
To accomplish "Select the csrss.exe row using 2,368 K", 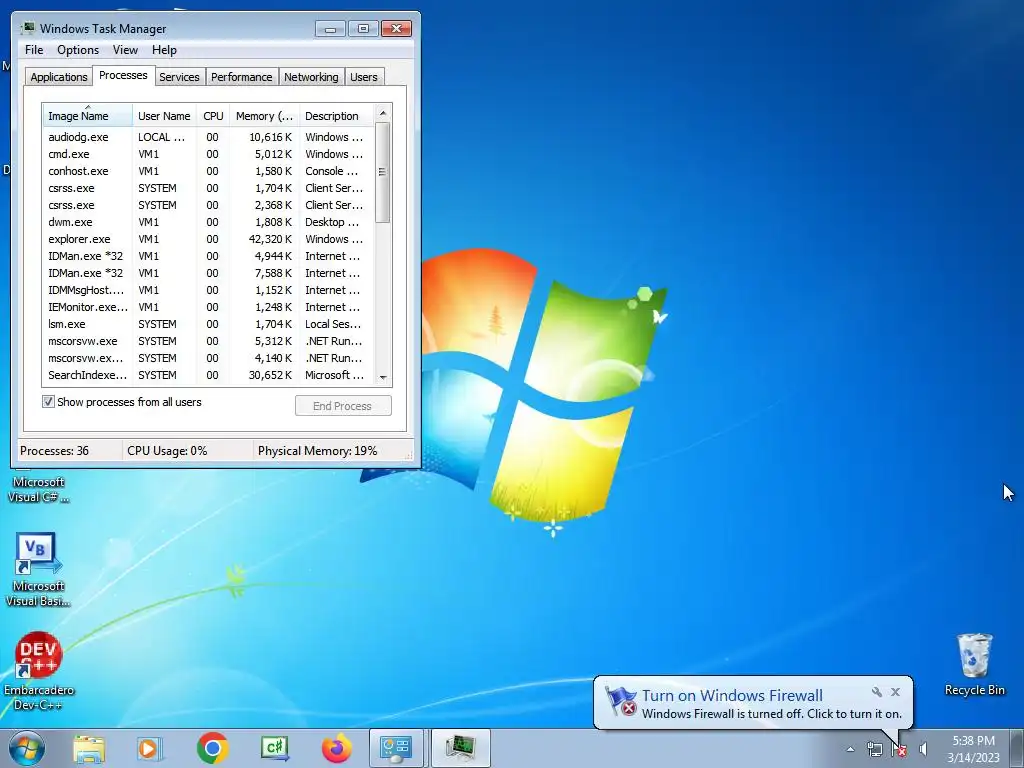I will [x=208, y=205].
